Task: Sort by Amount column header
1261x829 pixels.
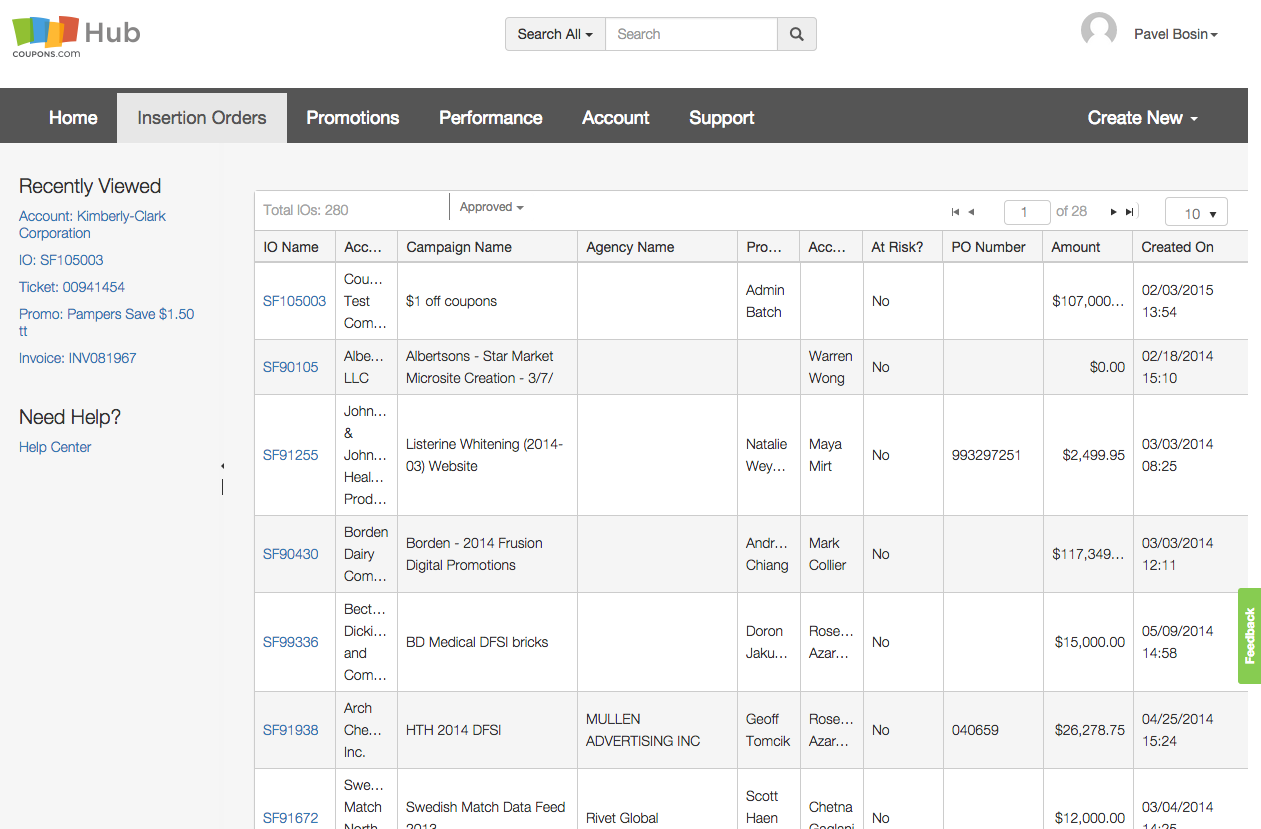Action: [1087, 247]
